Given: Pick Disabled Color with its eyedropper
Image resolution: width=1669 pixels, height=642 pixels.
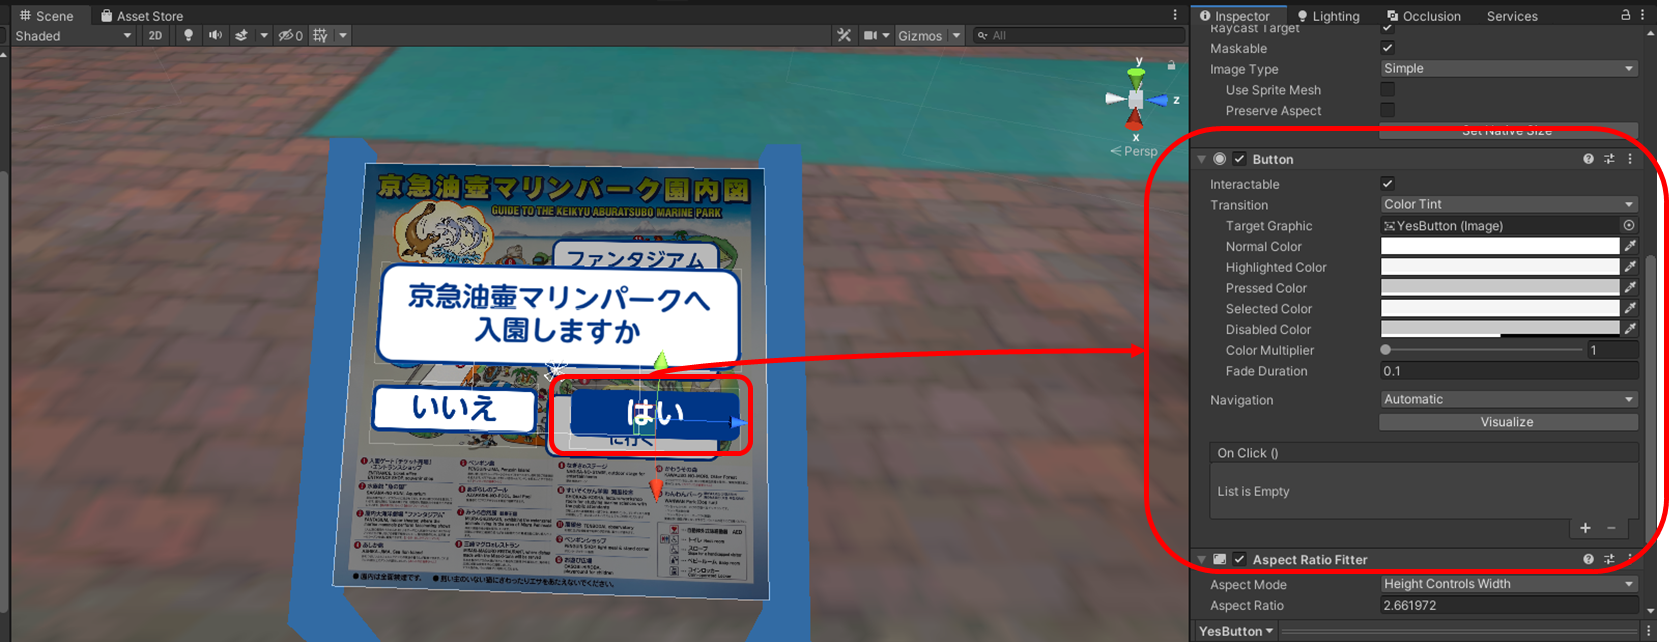Looking at the screenshot, I should click(x=1630, y=329).
